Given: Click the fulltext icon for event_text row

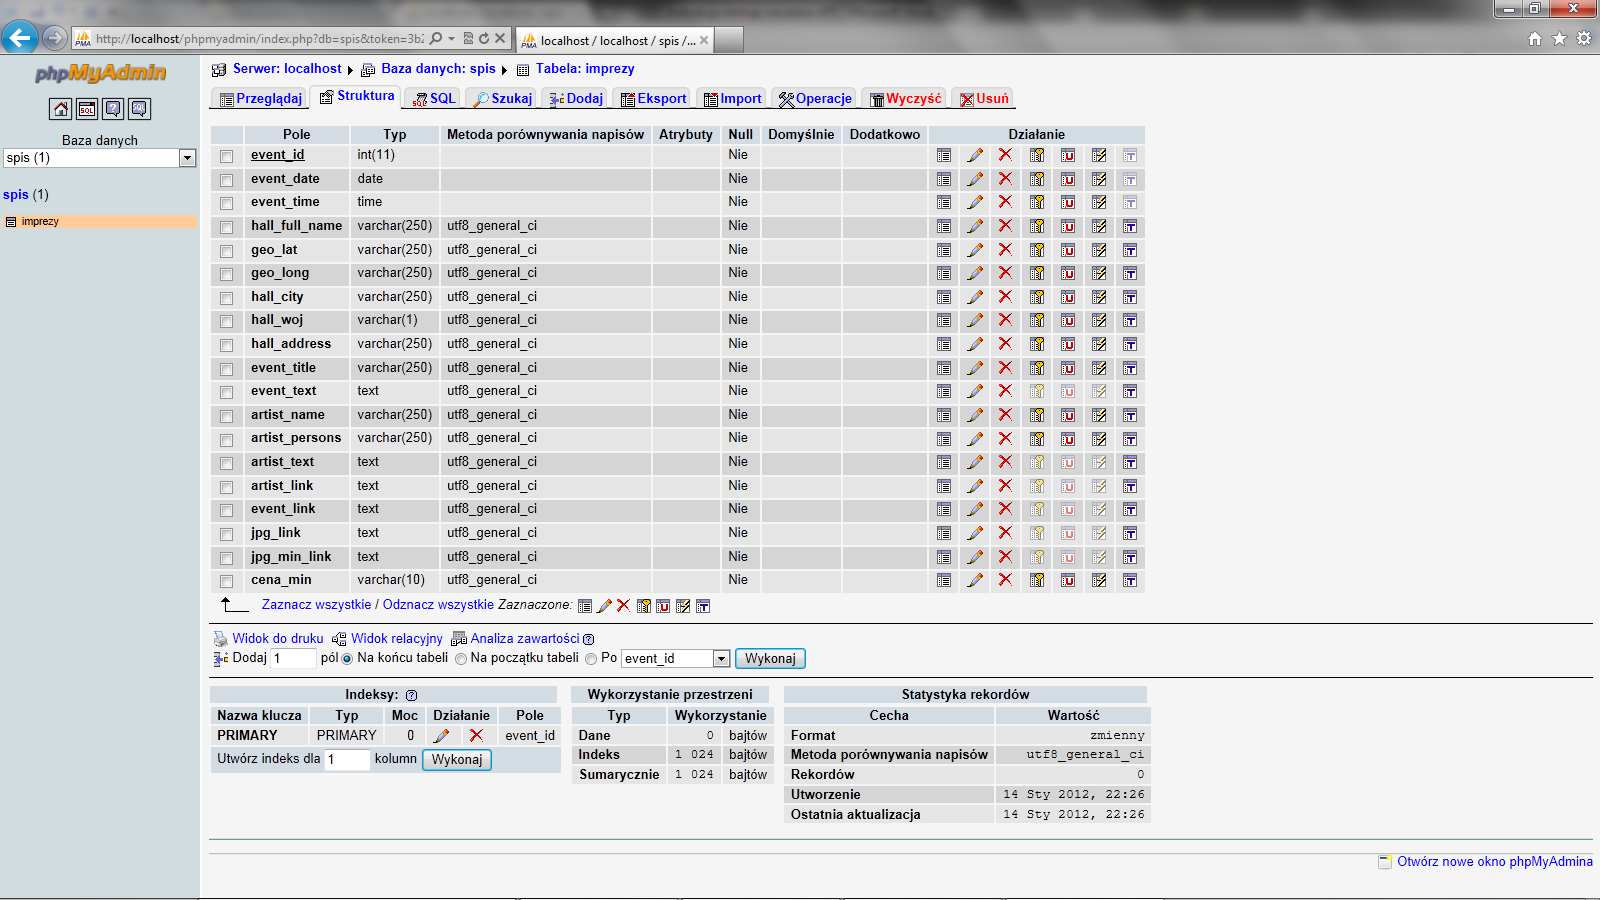Looking at the screenshot, I should coord(1130,391).
